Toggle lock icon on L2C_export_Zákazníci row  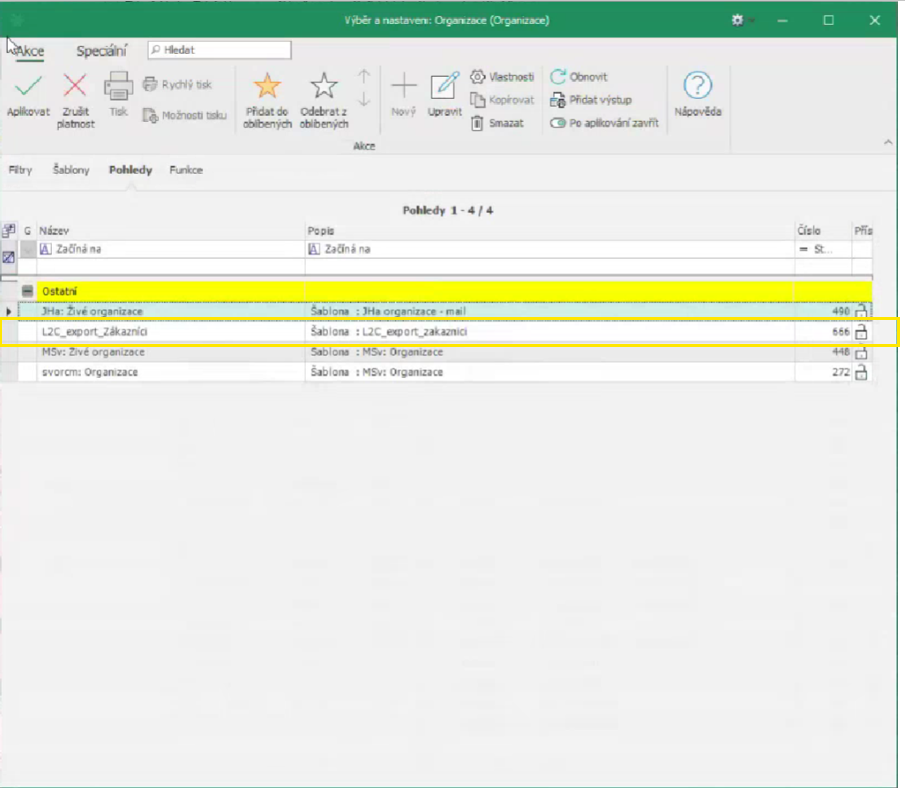pos(860,332)
